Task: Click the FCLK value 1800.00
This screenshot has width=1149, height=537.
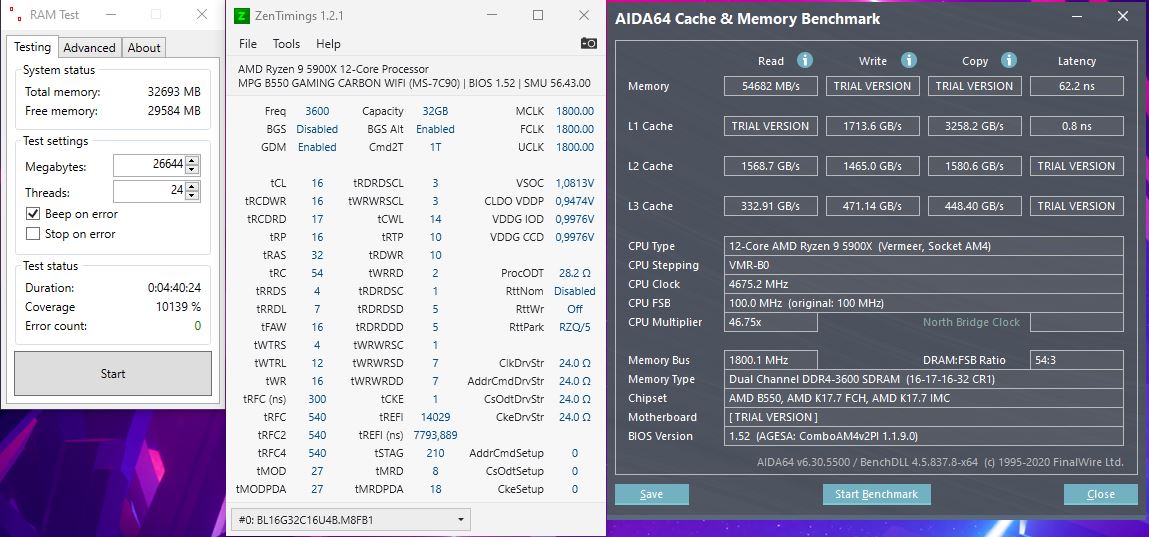Action: pos(574,129)
